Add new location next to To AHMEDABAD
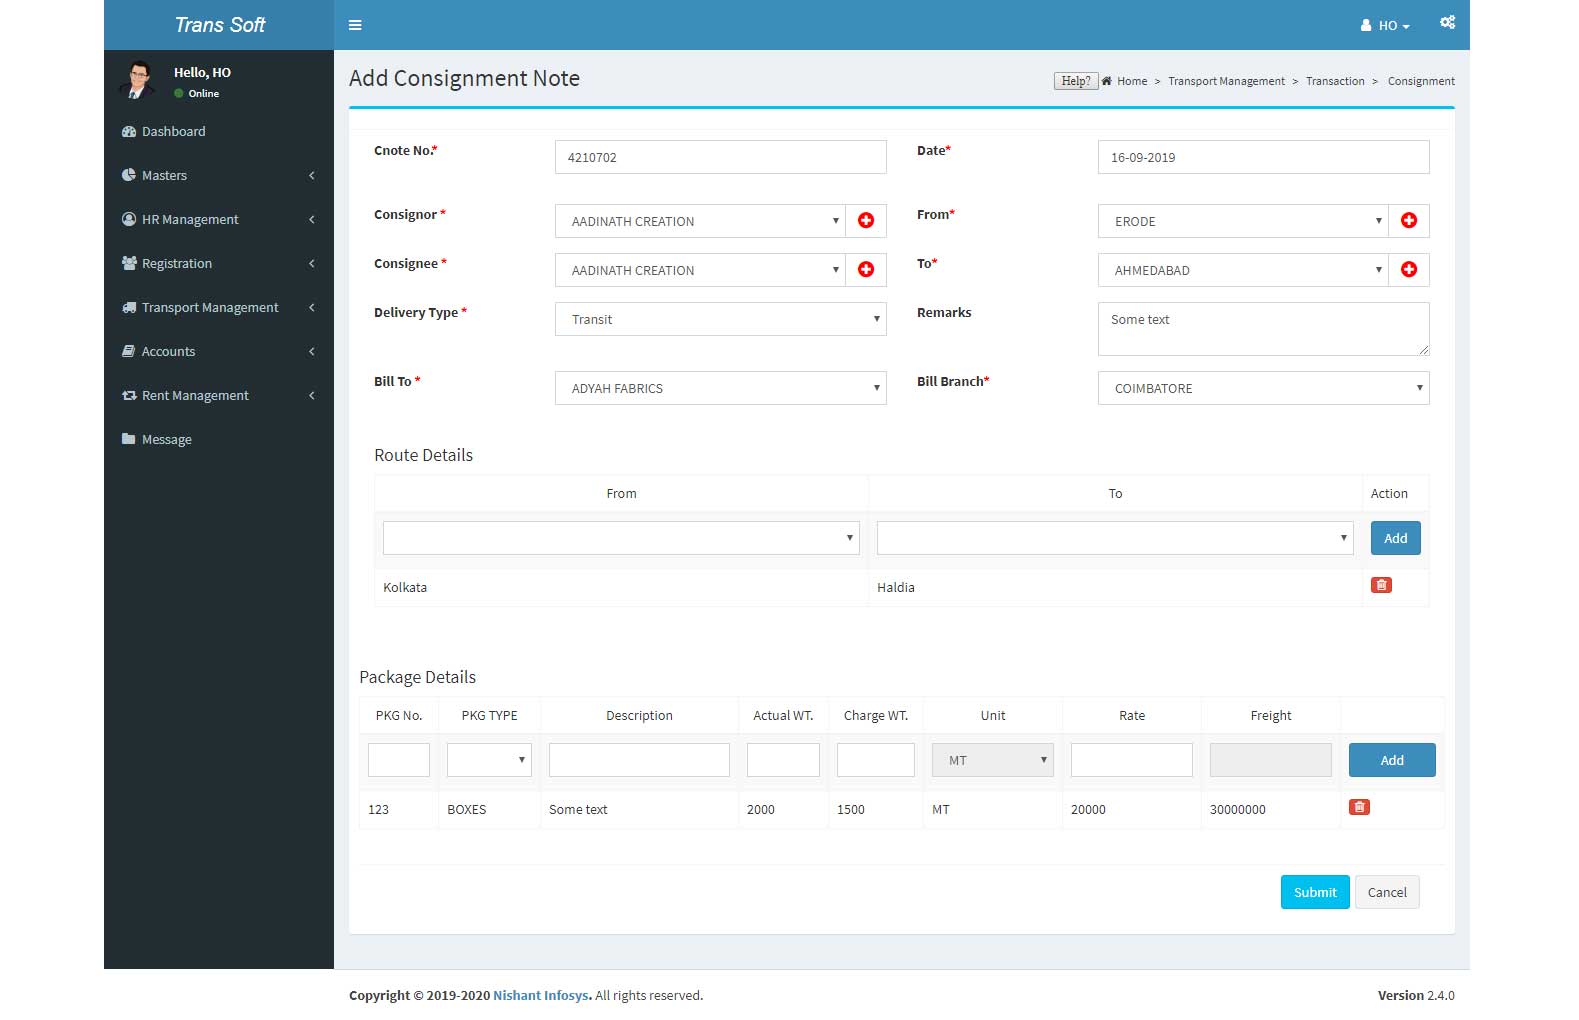Screen dimensions: 1579x1020 click(1409, 270)
